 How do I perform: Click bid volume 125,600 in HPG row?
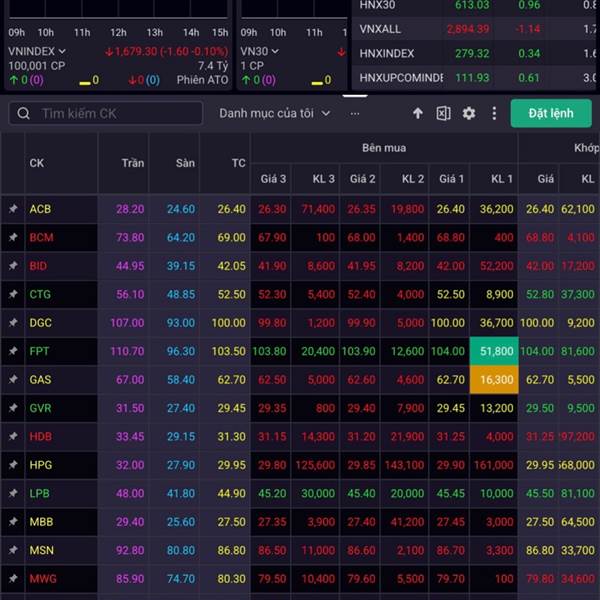point(315,465)
